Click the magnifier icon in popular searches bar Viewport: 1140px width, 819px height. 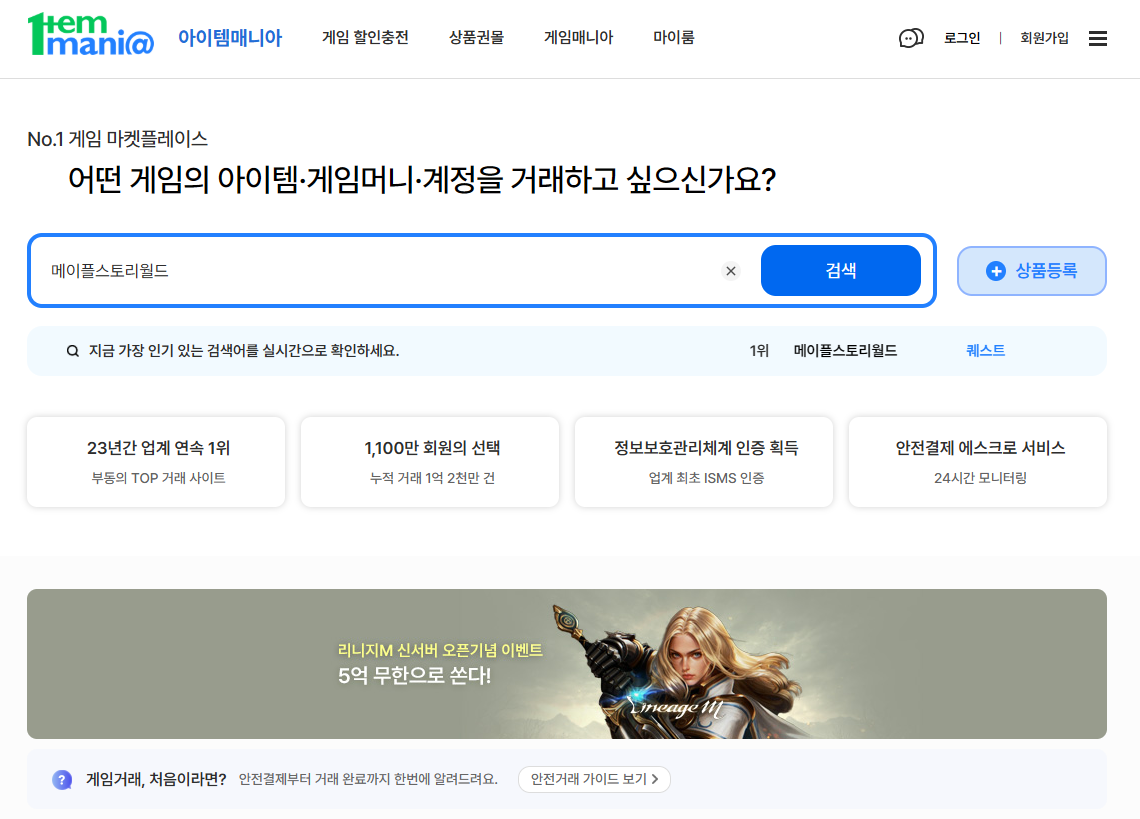click(x=73, y=351)
